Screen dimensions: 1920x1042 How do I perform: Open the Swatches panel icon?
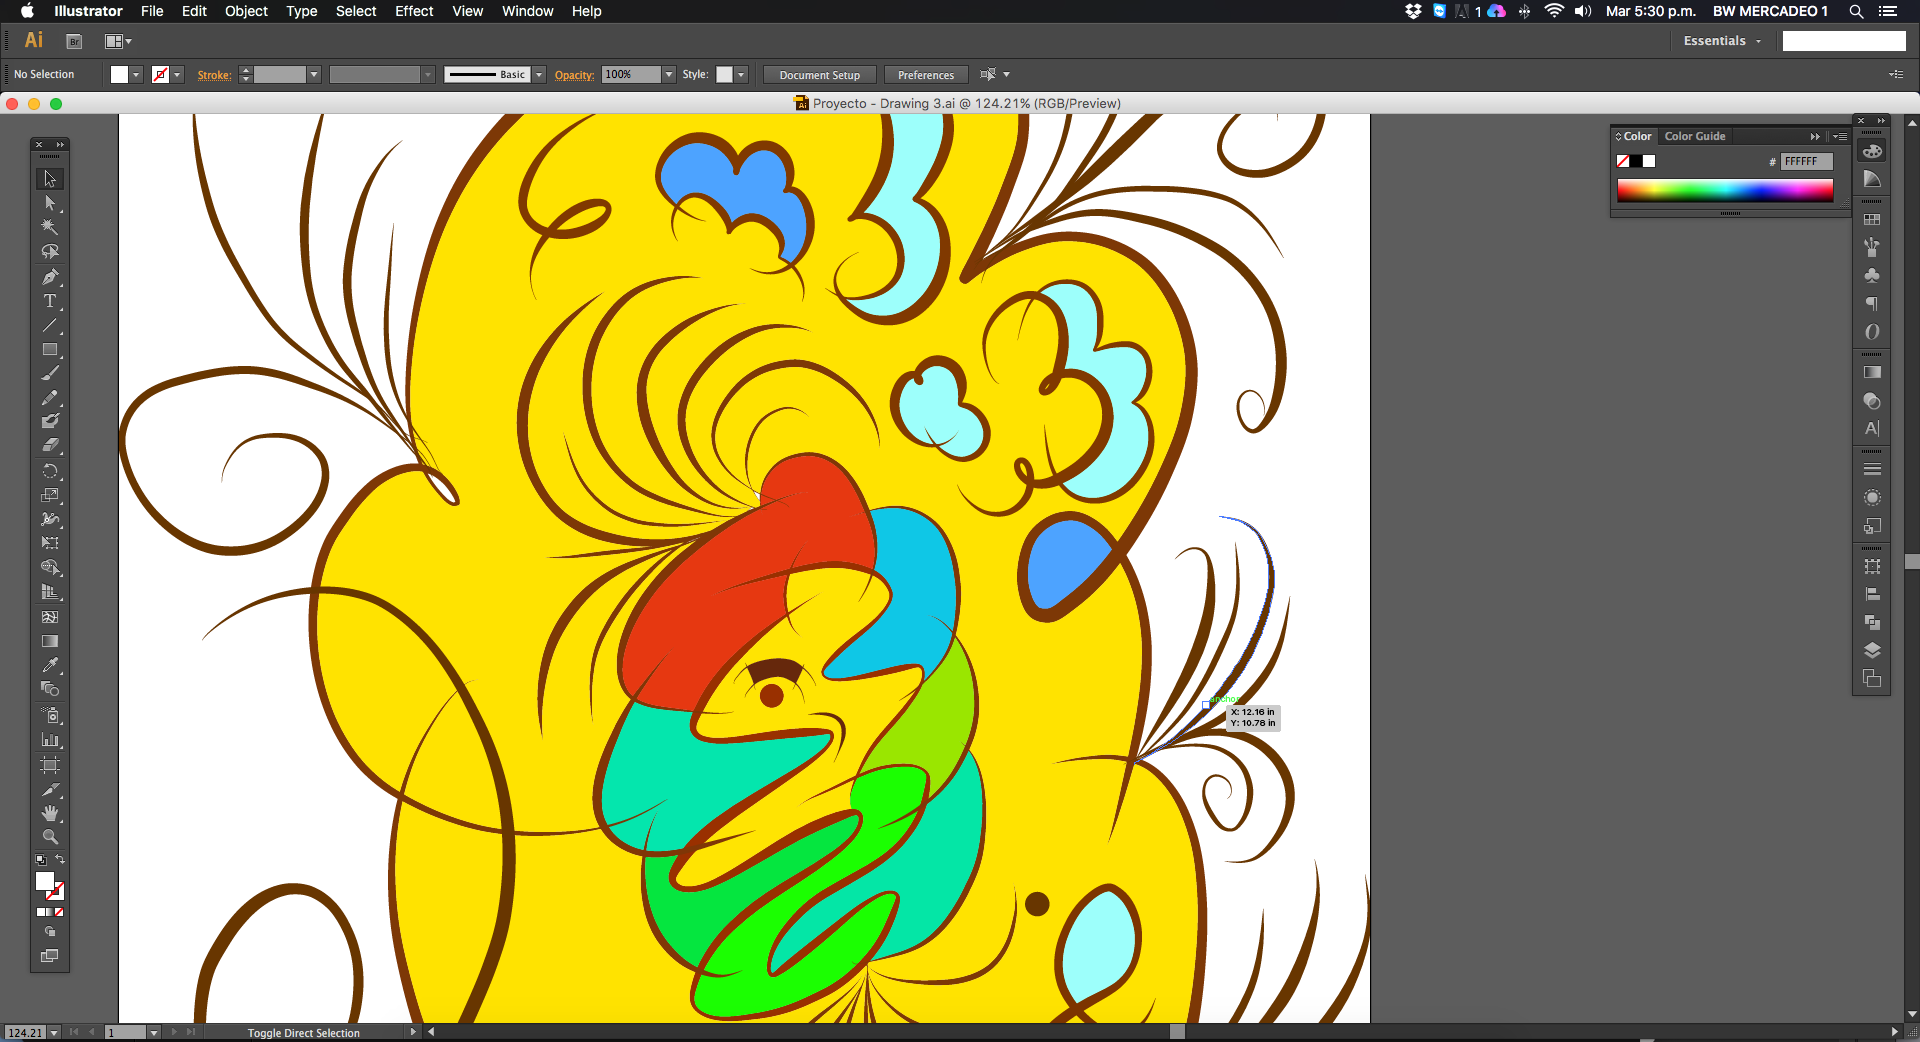point(1872,219)
